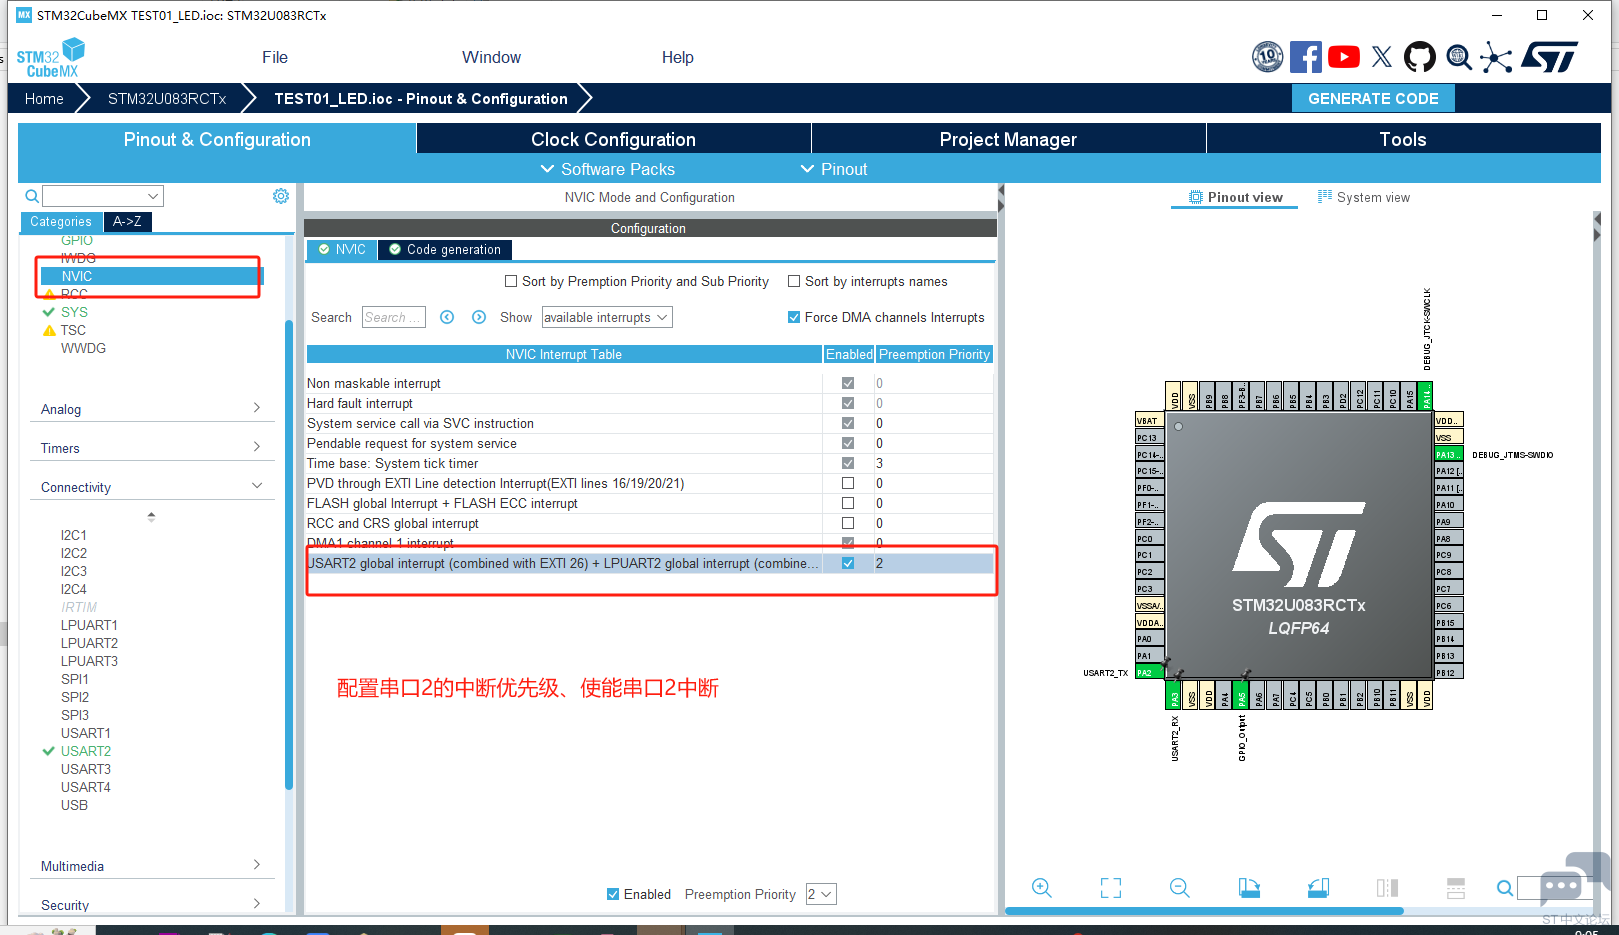Open the ST community network icon
This screenshot has height=935, width=1619.
[1496, 57]
